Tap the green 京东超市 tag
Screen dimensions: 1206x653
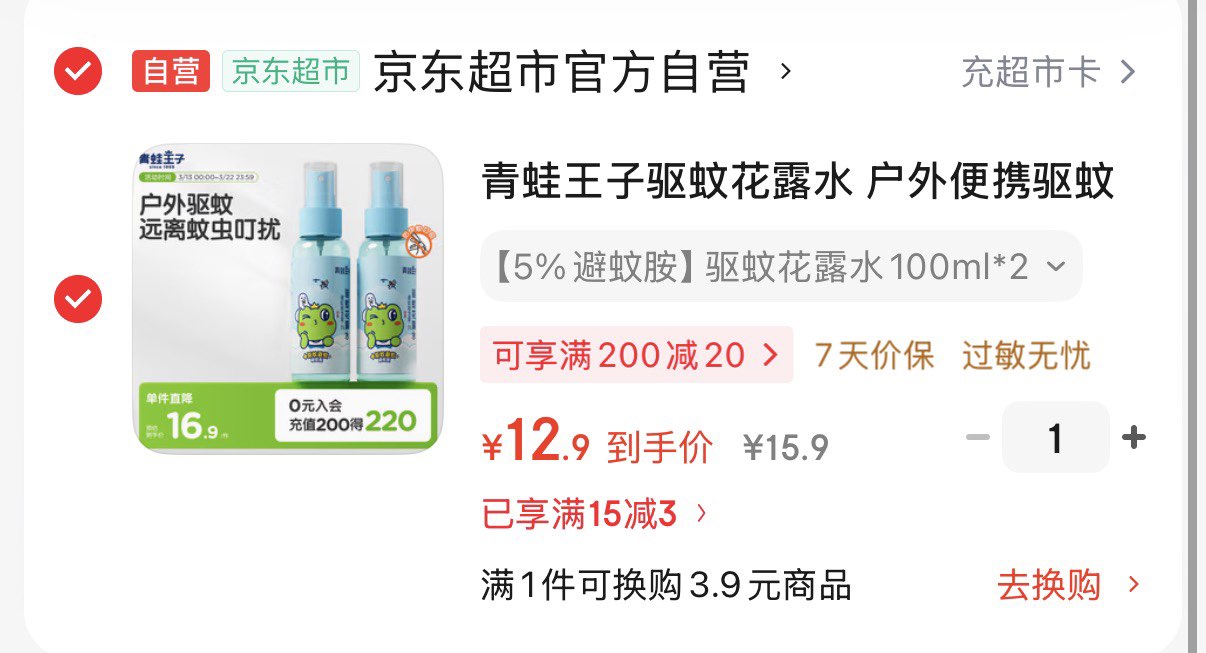pyautogui.click(x=291, y=71)
